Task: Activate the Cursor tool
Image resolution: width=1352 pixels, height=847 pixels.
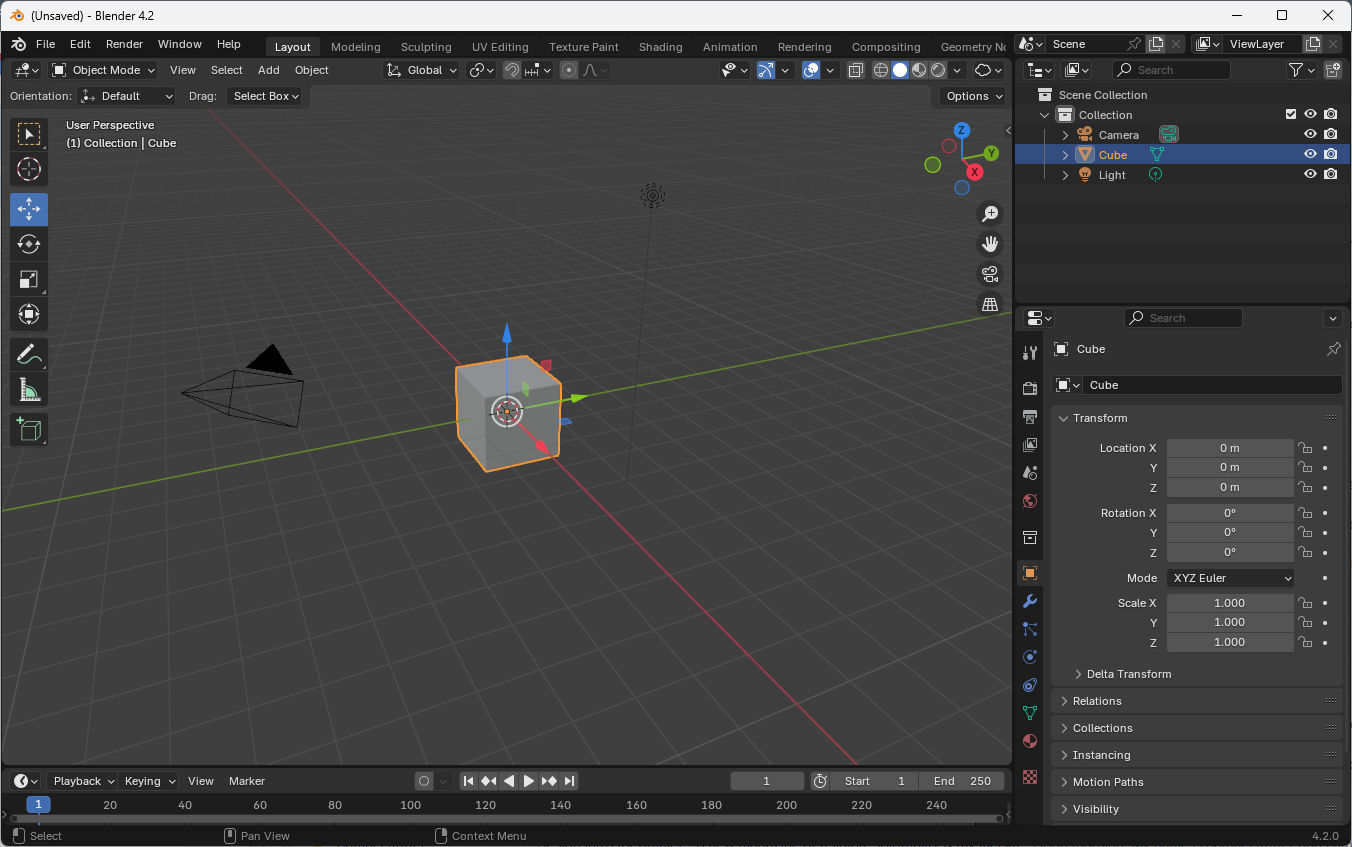Action: 29,169
